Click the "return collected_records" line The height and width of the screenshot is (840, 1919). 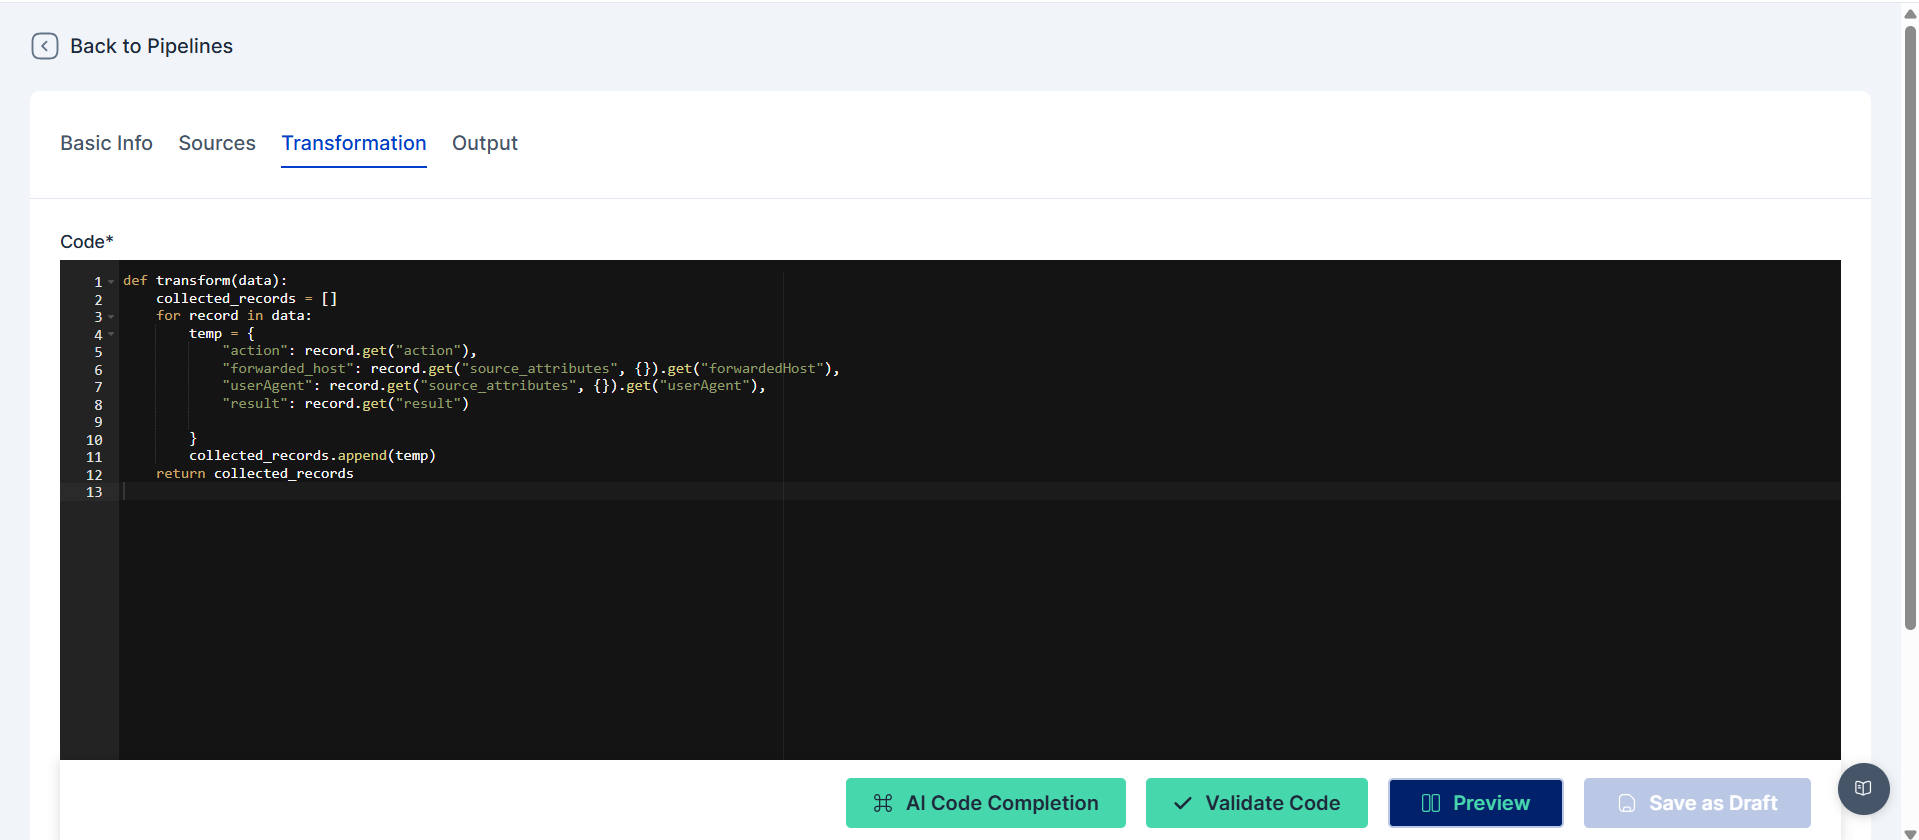(255, 474)
